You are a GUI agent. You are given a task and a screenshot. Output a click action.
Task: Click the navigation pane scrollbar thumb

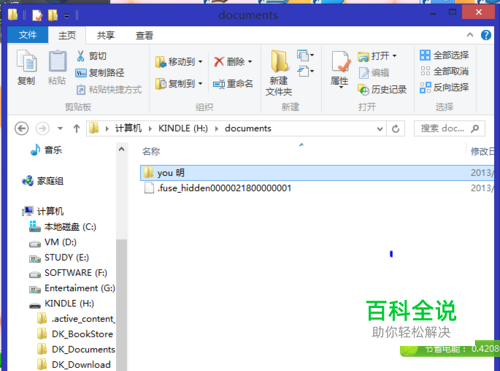click(x=121, y=305)
